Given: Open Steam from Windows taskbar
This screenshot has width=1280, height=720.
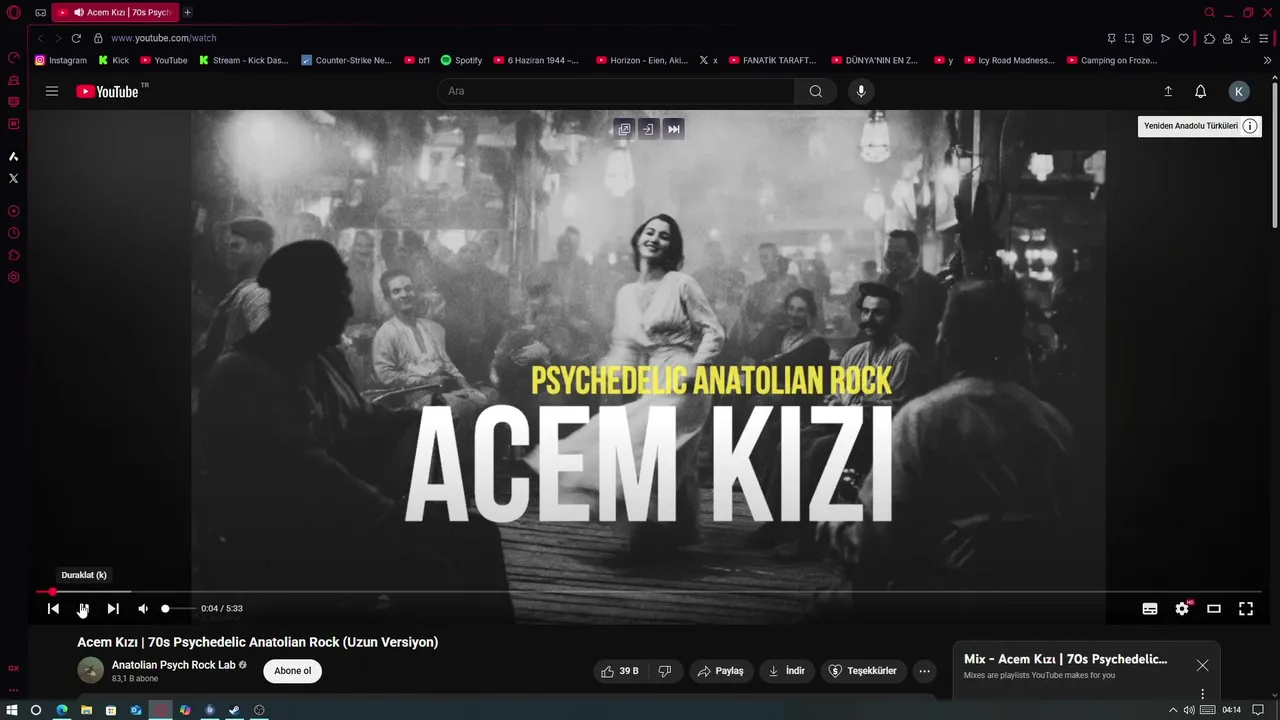Looking at the screenshot, I should [x=234, y=710].
